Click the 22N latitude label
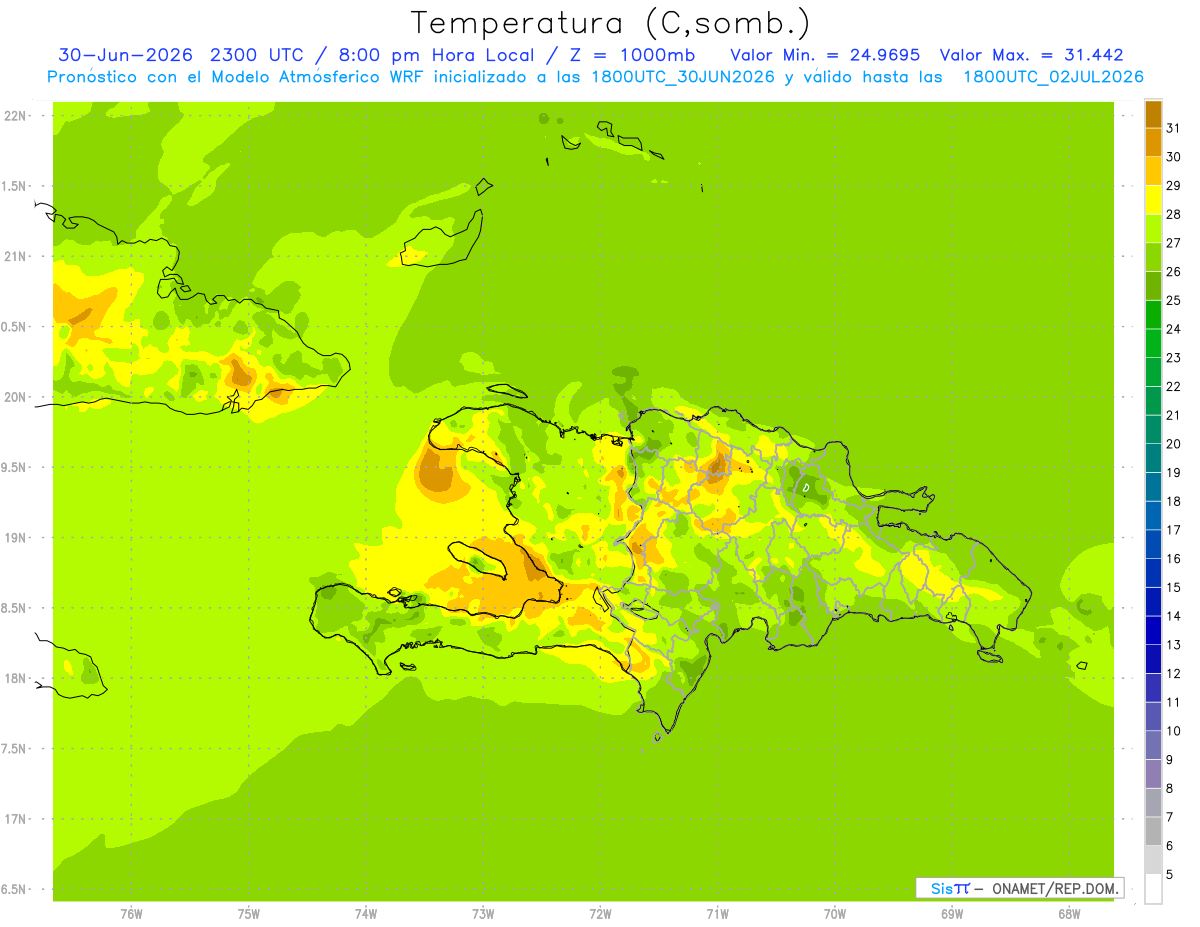 [15, 116]
